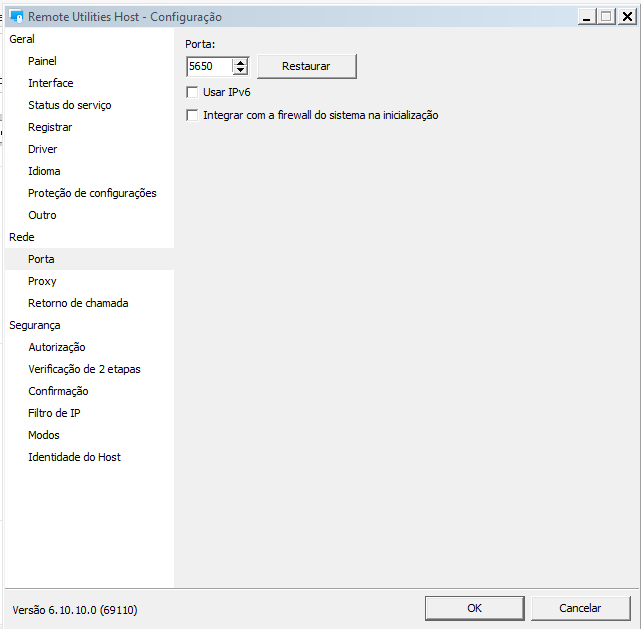Close the configuration window
This screenshot has width=641, height=629.
pos(625,16)
